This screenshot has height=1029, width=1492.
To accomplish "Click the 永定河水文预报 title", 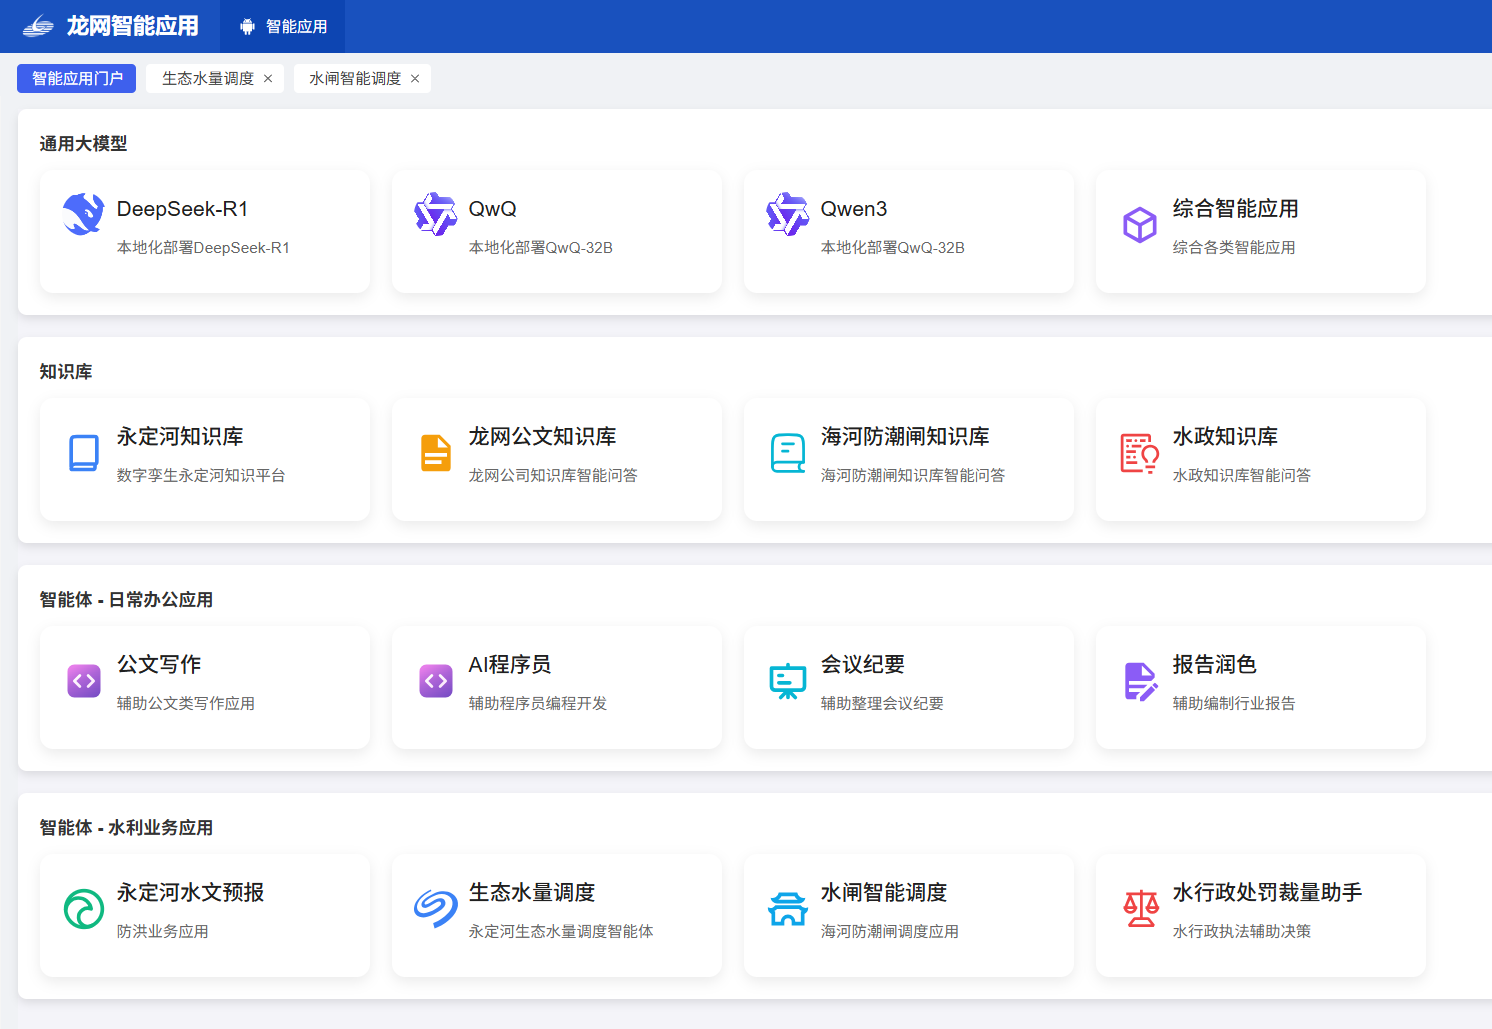I will click(191, 893).
